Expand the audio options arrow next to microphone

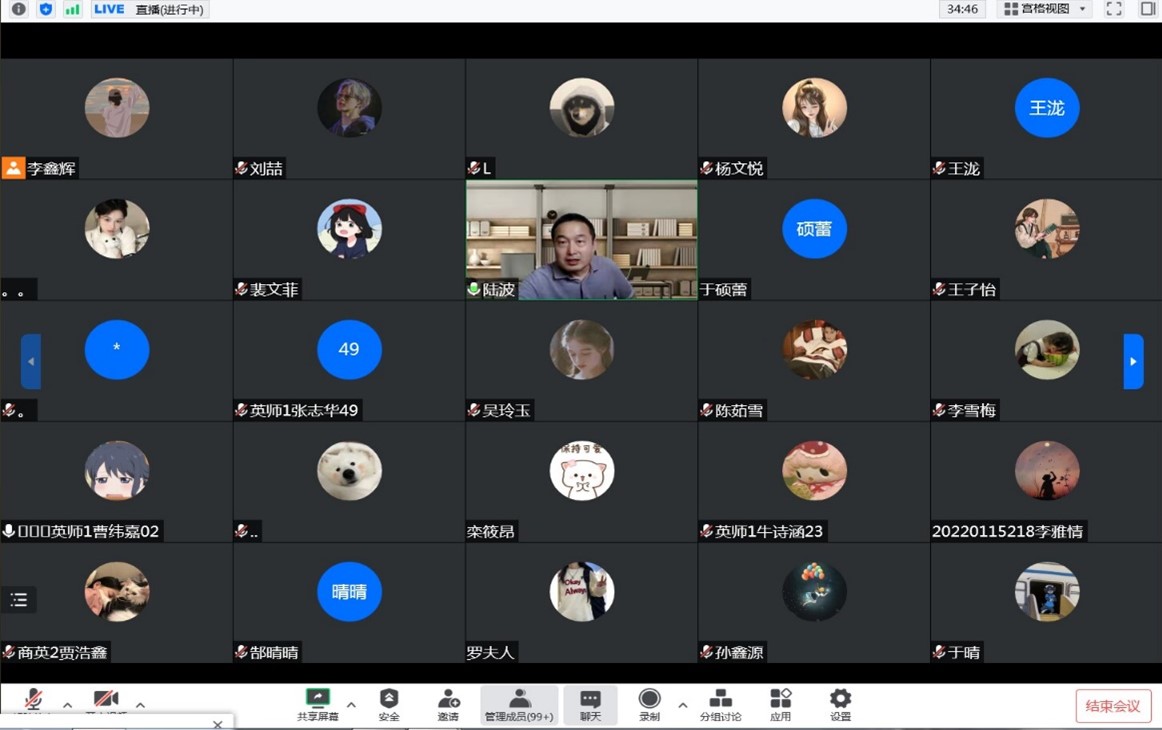pos(67,705)
